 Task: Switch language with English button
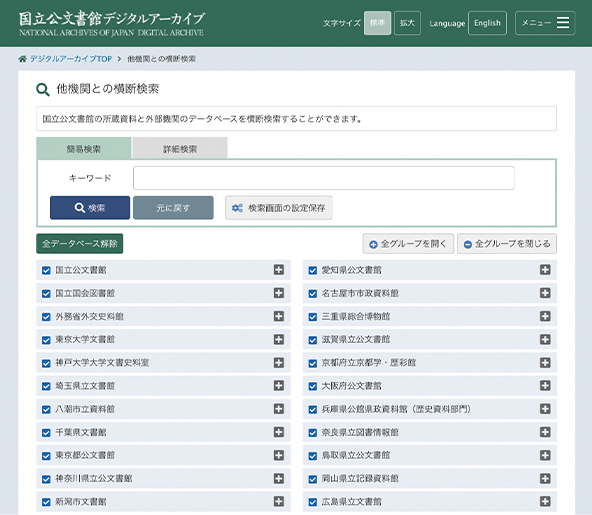tap(487, 23)
